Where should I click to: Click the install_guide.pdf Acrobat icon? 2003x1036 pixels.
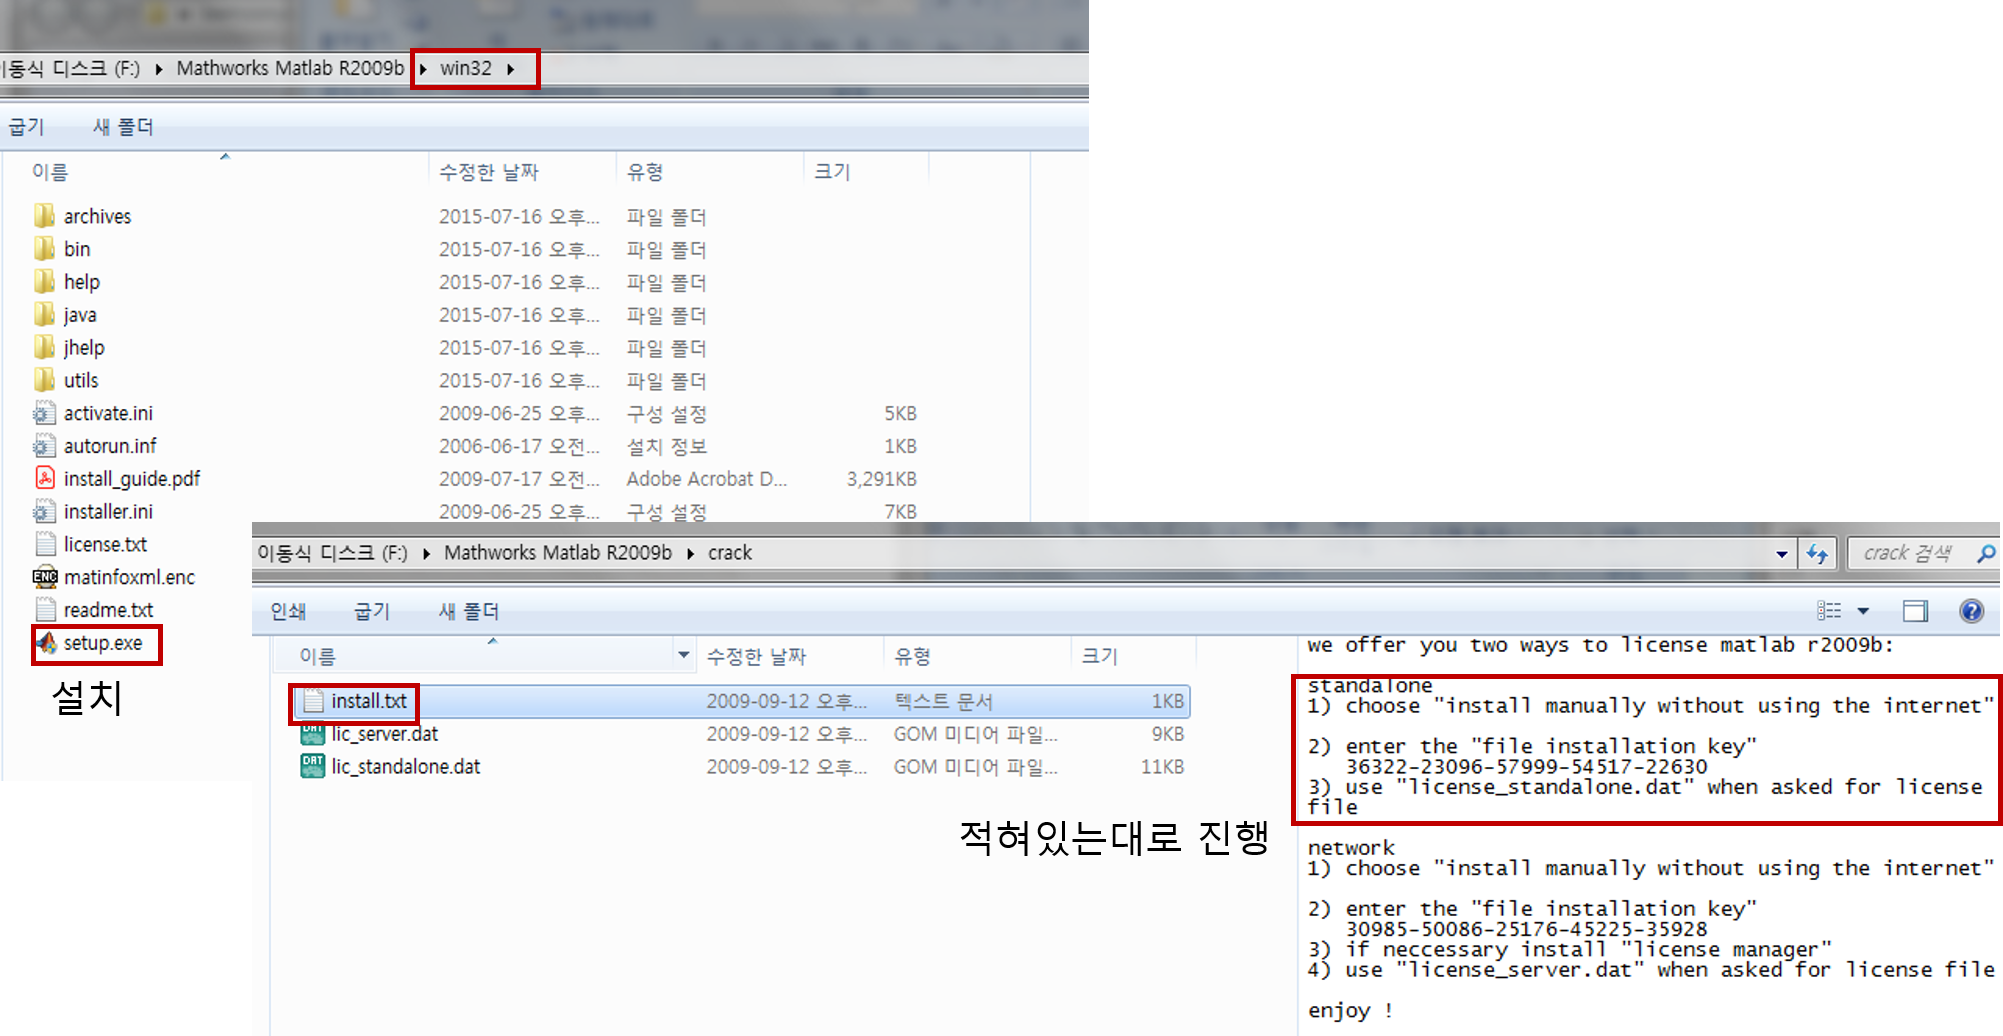click(44, 478)
